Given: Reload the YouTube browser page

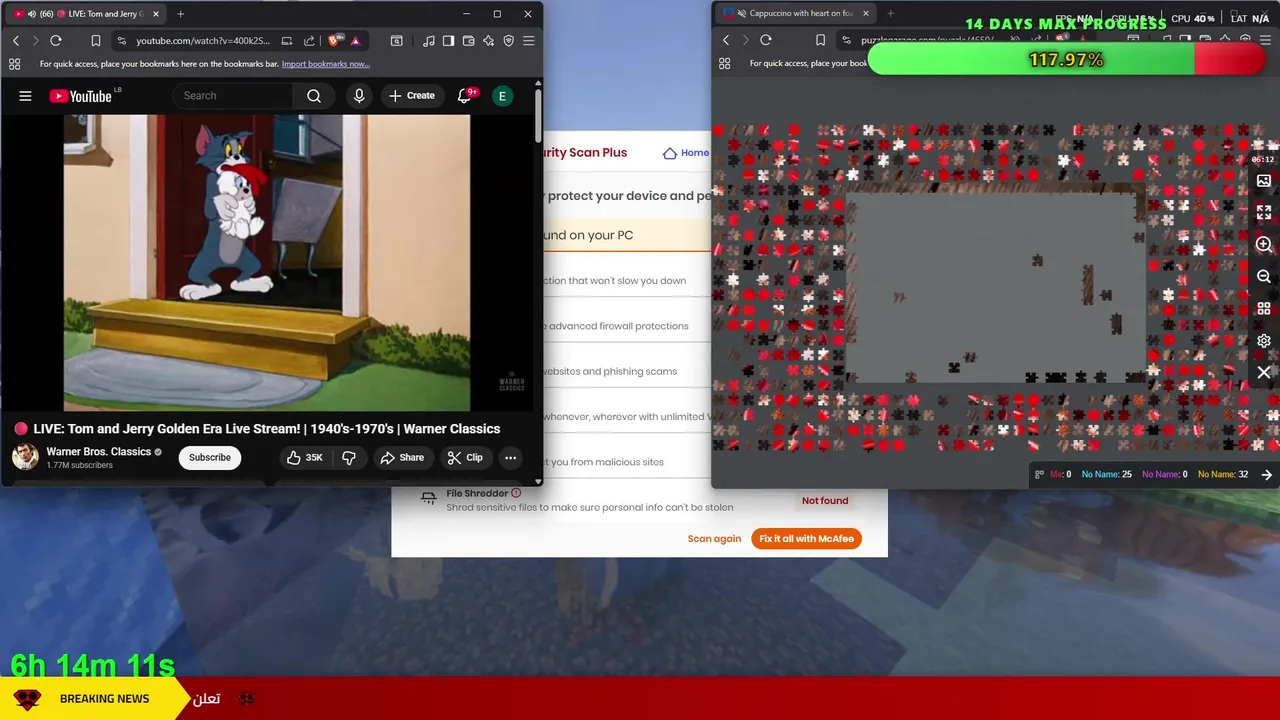Looking at the screenshot, I should tap(56, 41).
